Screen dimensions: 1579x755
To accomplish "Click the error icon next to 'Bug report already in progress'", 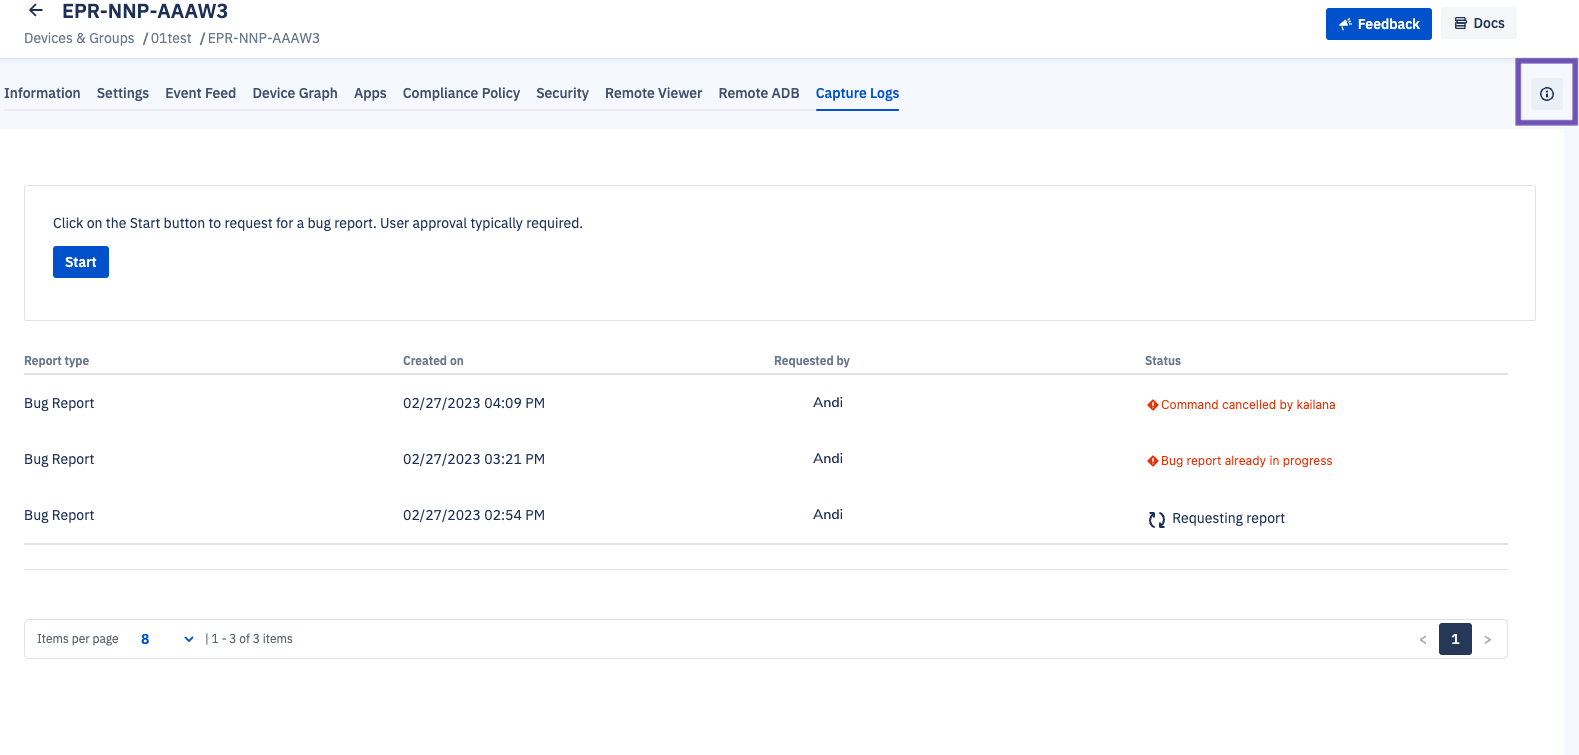I will 1152,461.
